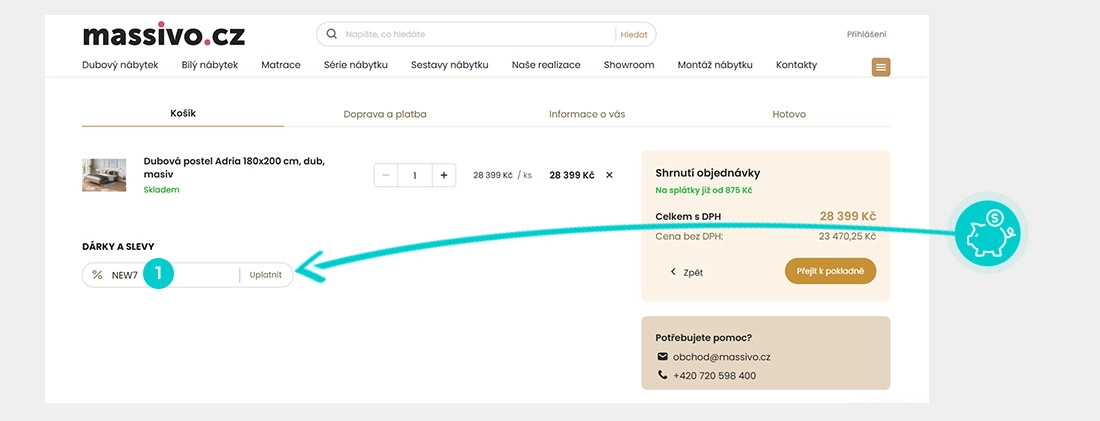This screenshot has width=1100, height=421.
Task: Click Na splátky již od 875 Kč
Action: pos(704,190)
